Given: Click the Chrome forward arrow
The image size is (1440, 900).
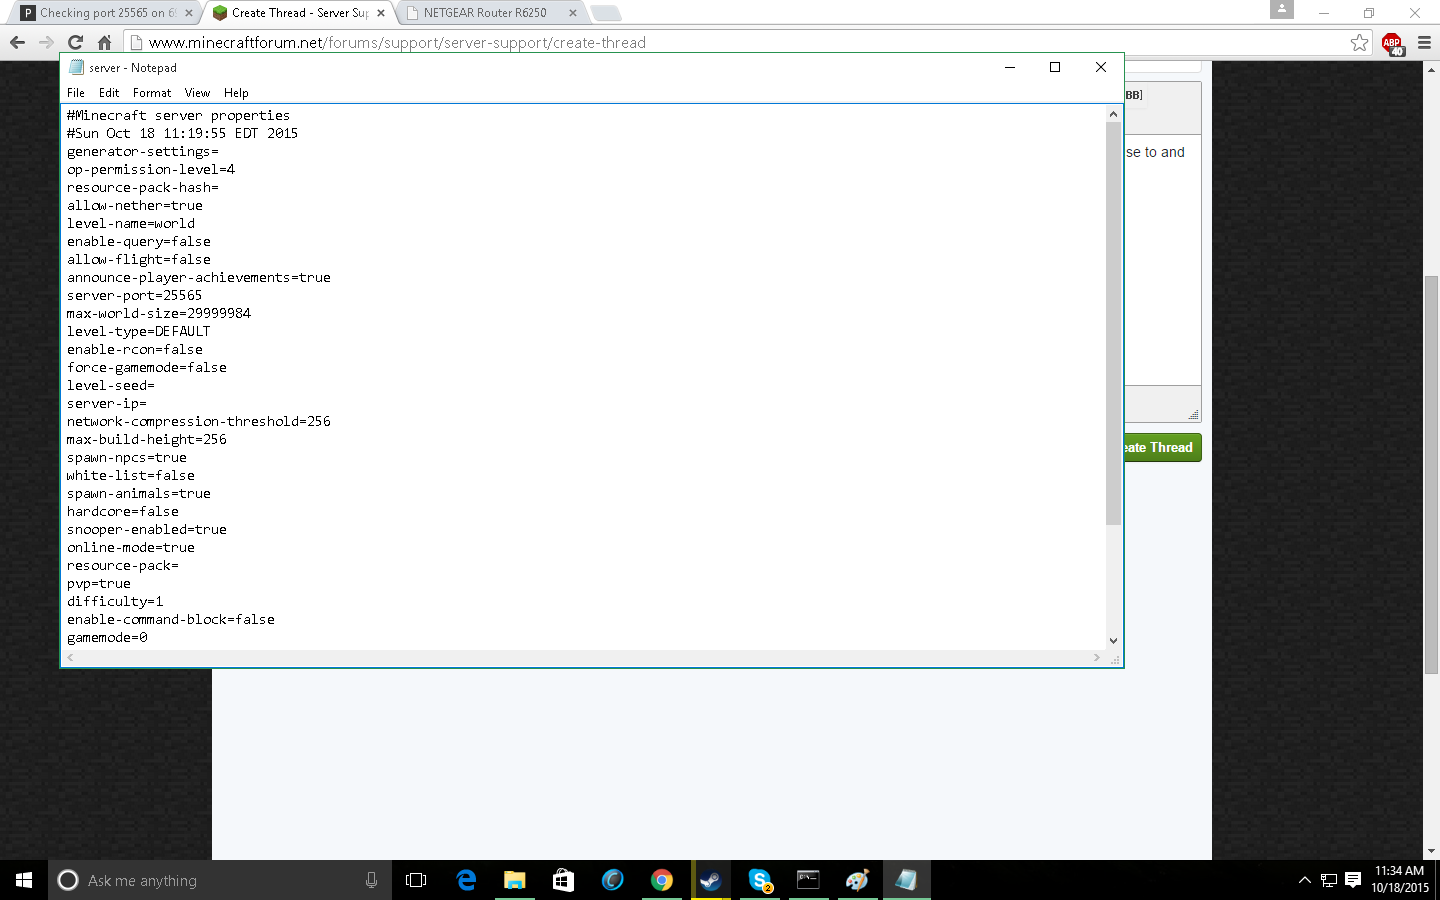Looking at the screenshot, I should pos(46,42).
